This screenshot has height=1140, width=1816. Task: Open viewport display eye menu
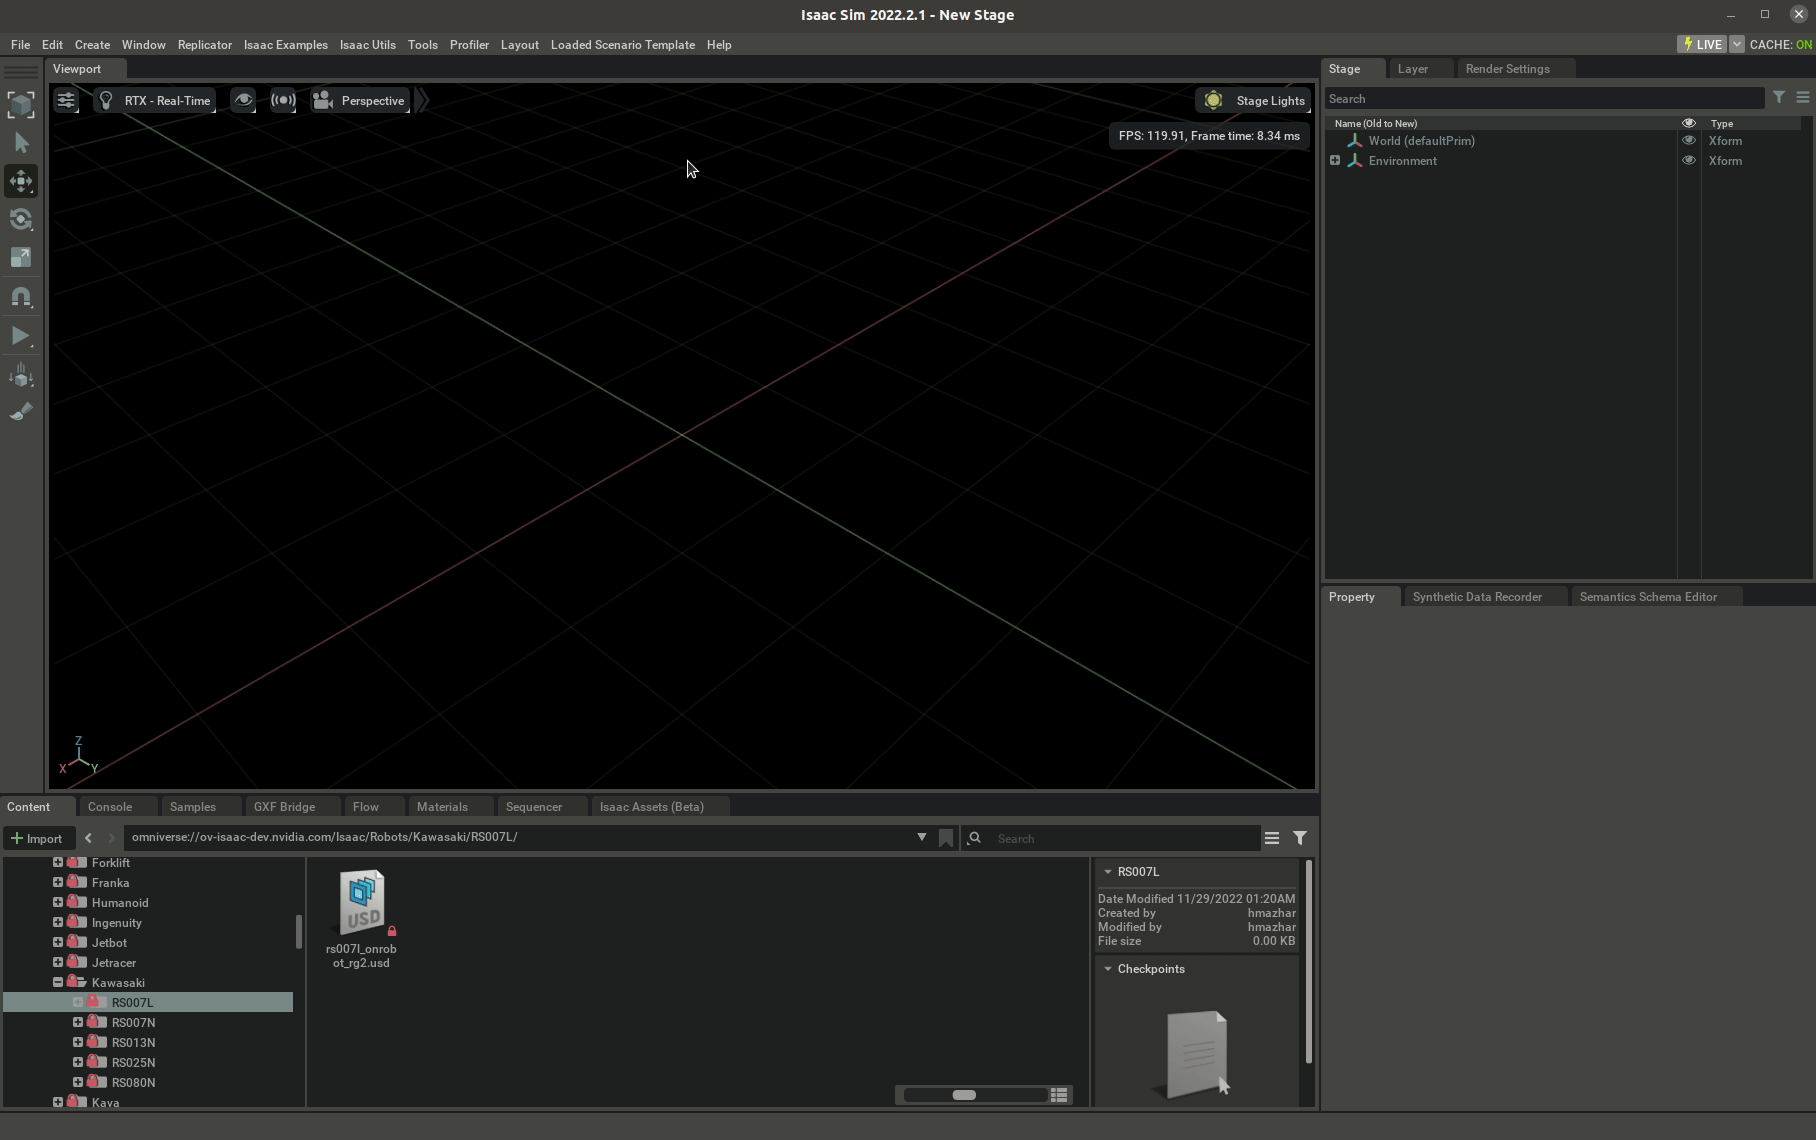click(243, 100)
